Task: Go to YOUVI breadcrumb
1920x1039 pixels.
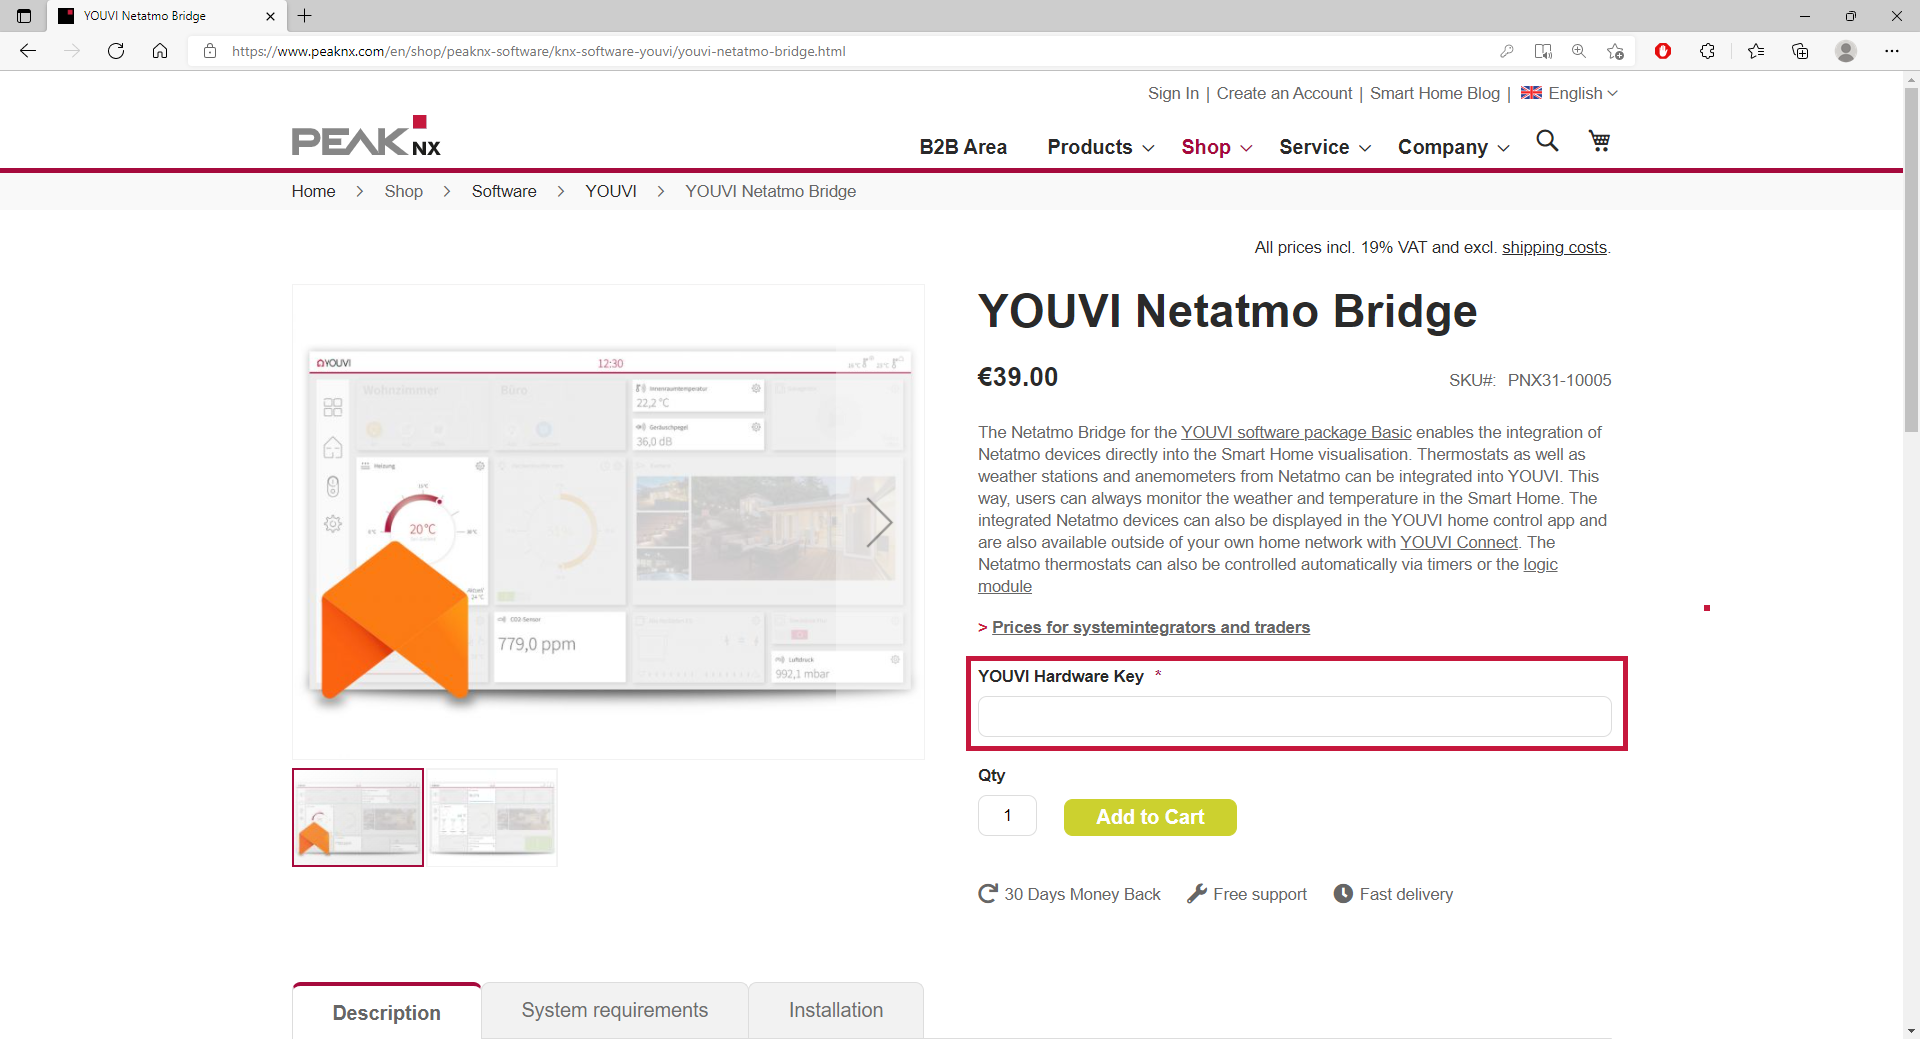Action: click(611, 191)
